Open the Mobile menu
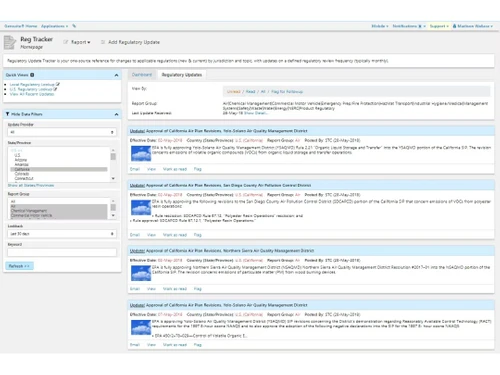 click(x=380, y=26)
